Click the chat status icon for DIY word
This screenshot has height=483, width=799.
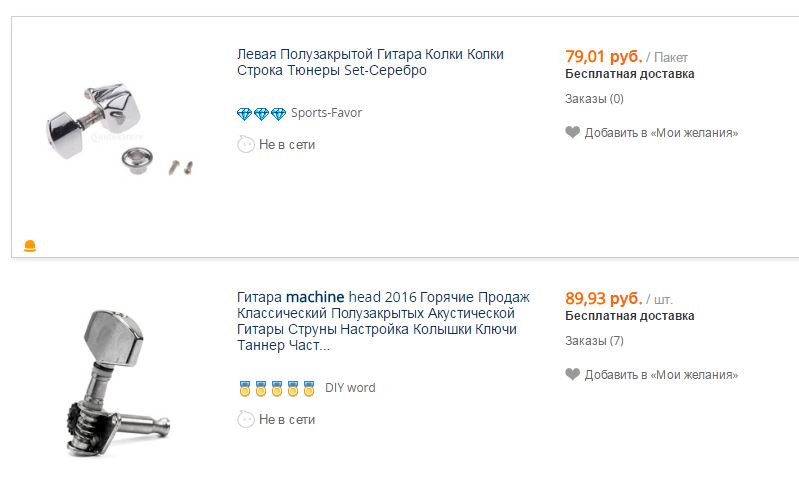point(245,420)
